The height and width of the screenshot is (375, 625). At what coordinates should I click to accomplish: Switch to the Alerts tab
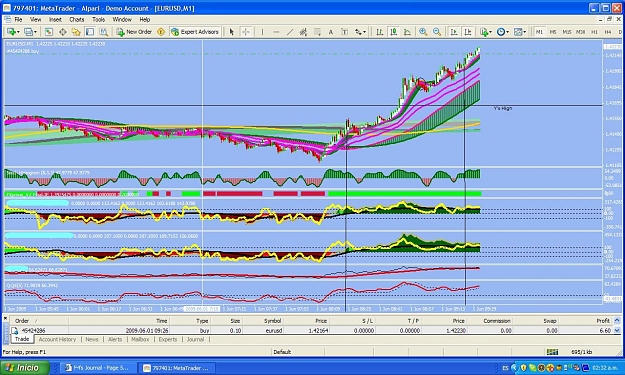click(115, 340)
